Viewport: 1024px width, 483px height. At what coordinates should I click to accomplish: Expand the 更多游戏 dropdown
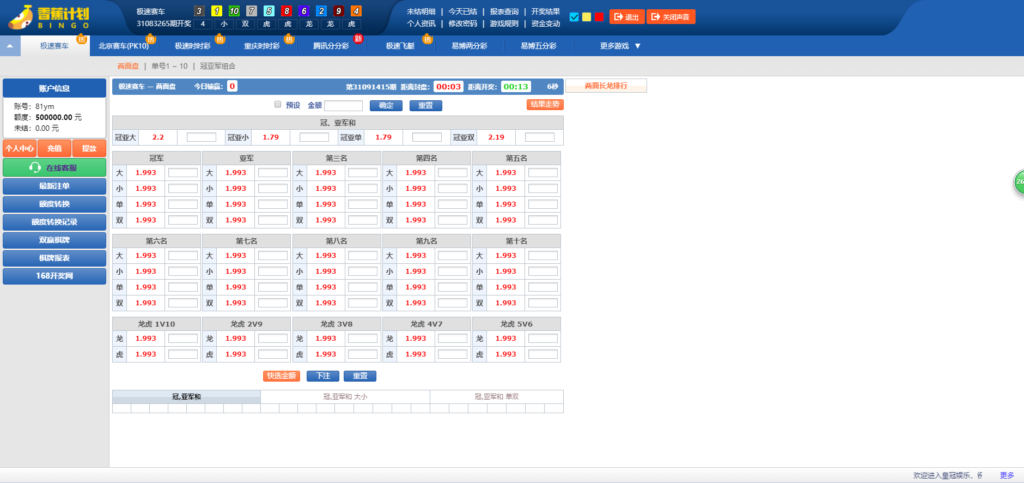[x=620, y=46]
